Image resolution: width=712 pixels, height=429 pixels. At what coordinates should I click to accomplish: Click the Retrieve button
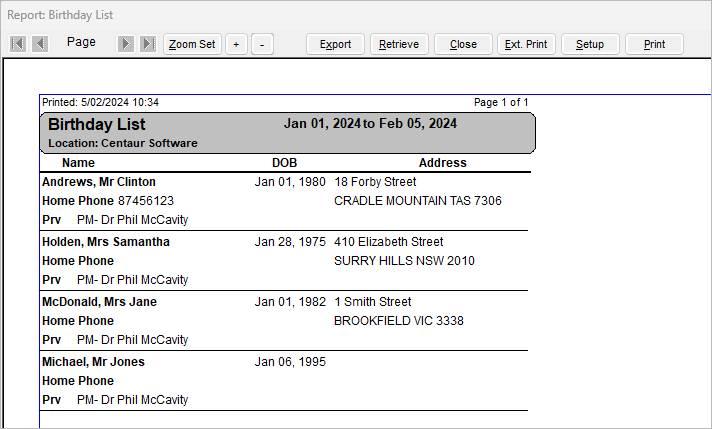pos(399,44)
